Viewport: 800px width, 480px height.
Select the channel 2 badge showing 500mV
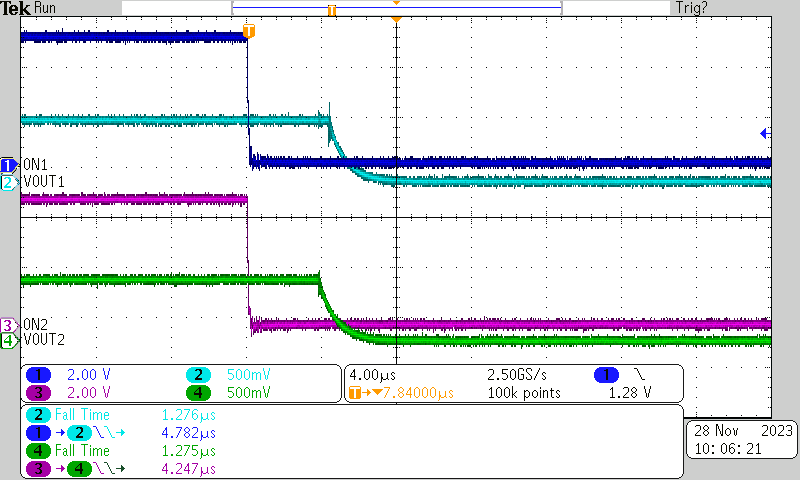click(198, 375)
